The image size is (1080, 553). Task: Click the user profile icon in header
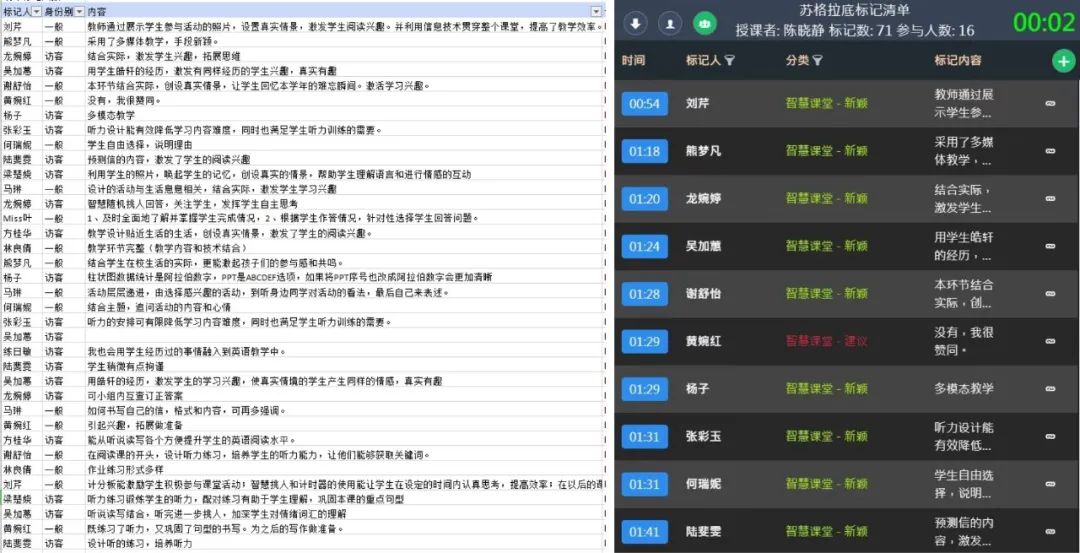point(671,23)
